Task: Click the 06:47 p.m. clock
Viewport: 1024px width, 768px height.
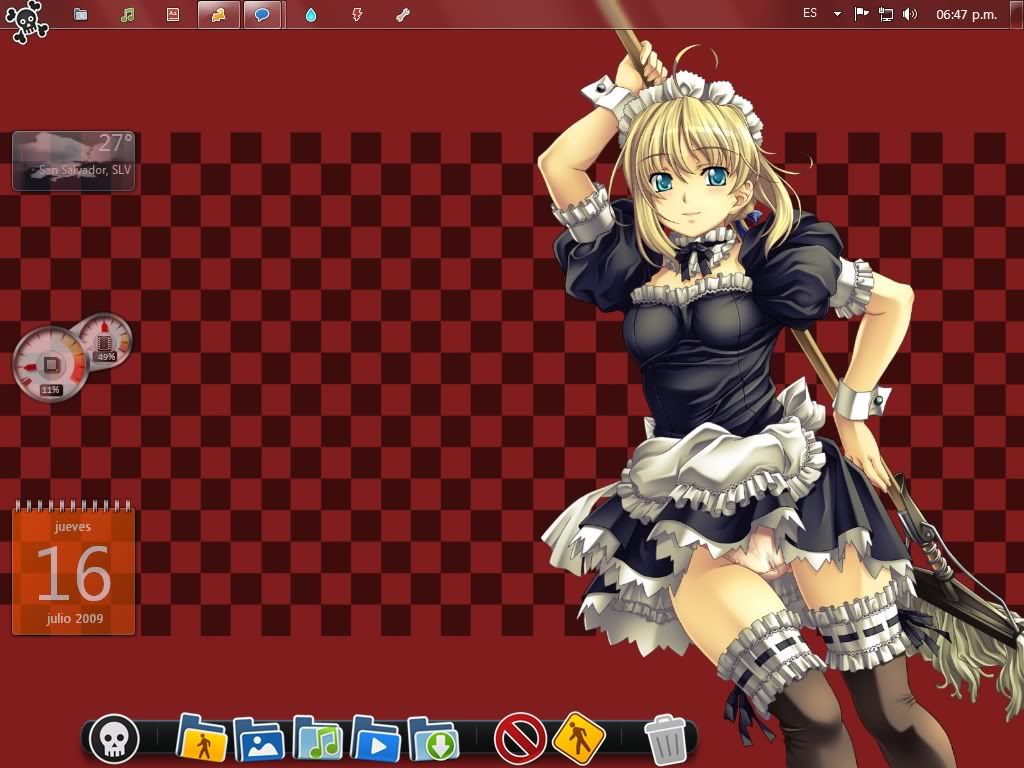Action: click(x=967, y=14)
